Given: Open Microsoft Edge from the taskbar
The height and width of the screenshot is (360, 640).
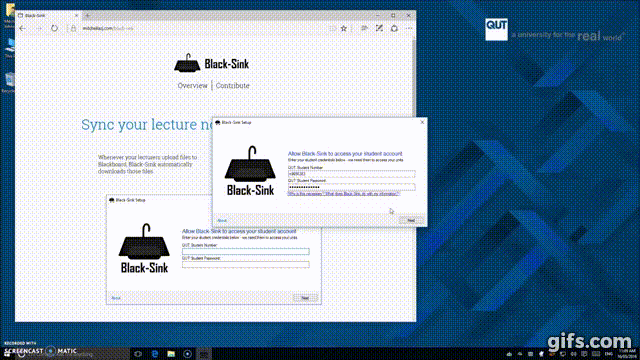Looking at the screenshot, I should (155, 354).
